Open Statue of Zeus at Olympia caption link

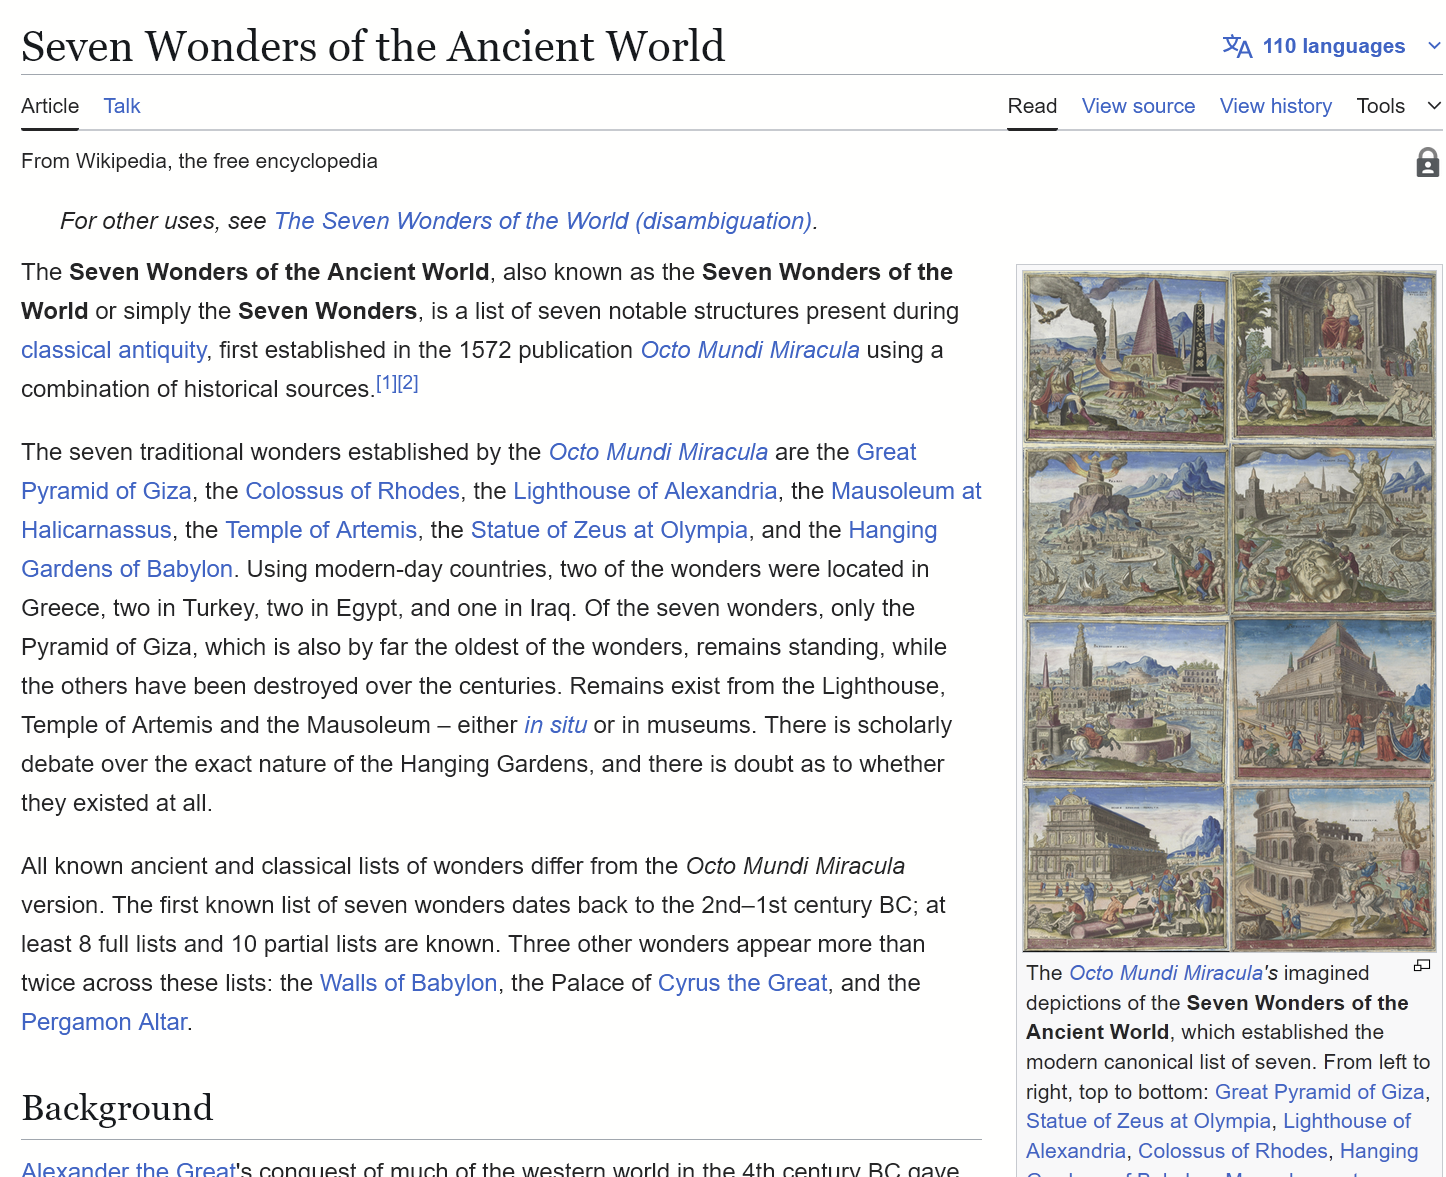pyautogui.click(x=1149, y=1121)
